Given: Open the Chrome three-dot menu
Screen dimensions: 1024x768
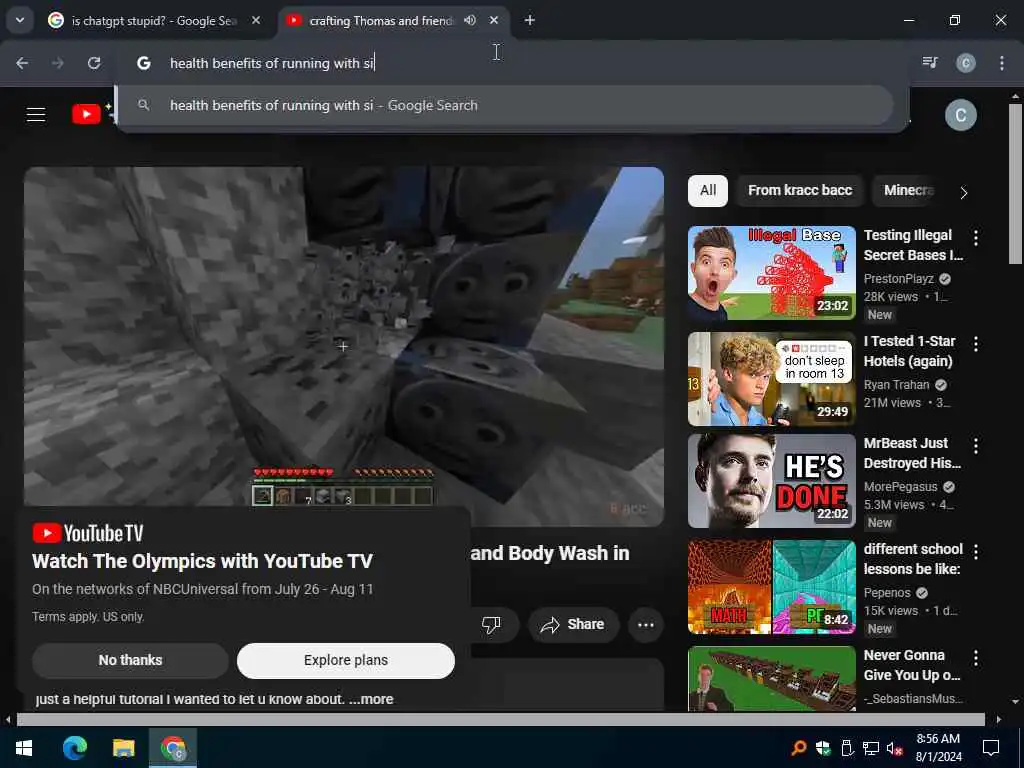Looking at the screenshot, I should [x=1001, y=63].
